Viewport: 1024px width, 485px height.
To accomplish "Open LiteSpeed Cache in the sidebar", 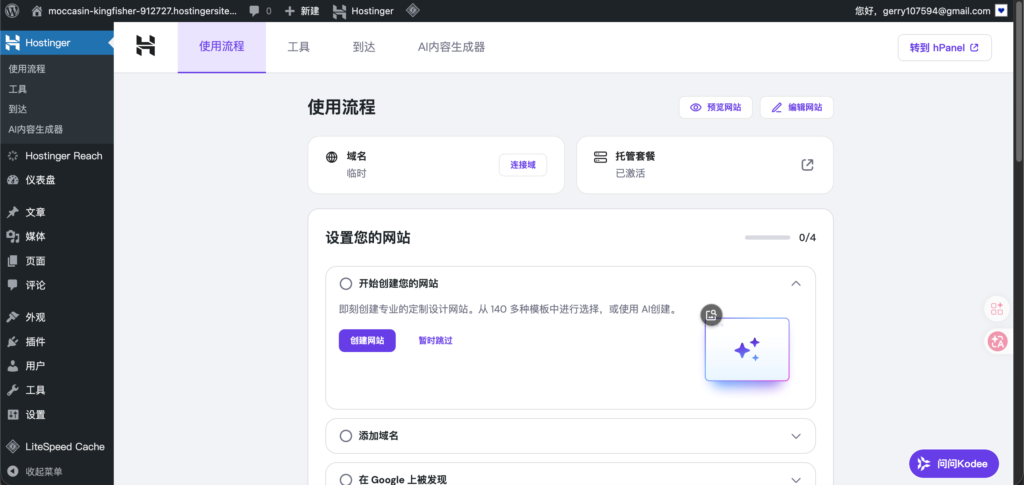I will tap(57, 446).
